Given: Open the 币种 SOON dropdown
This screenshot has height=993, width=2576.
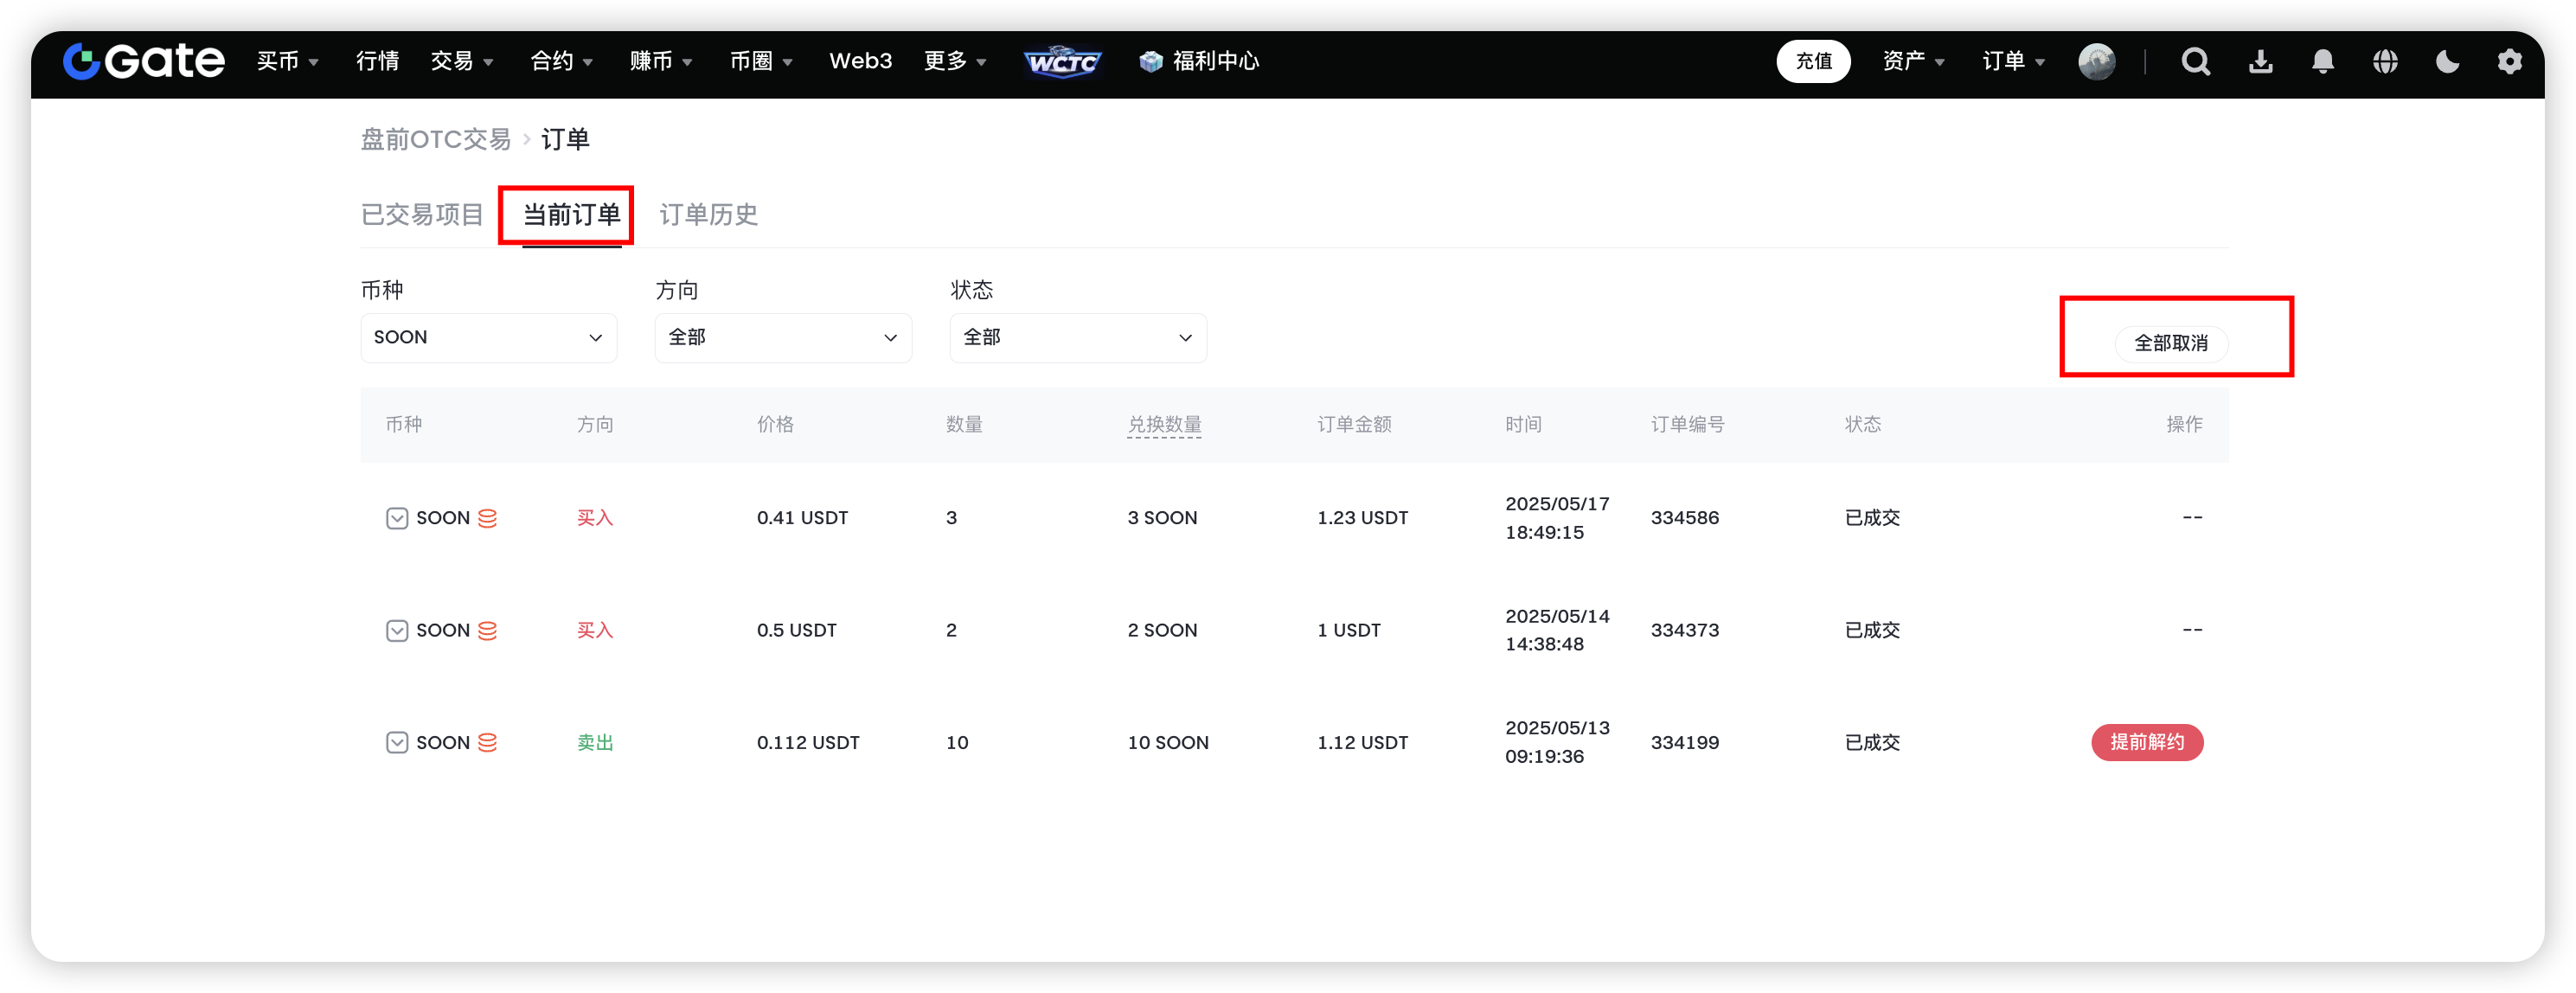Looking at the screenshot, I should point(488,338).
